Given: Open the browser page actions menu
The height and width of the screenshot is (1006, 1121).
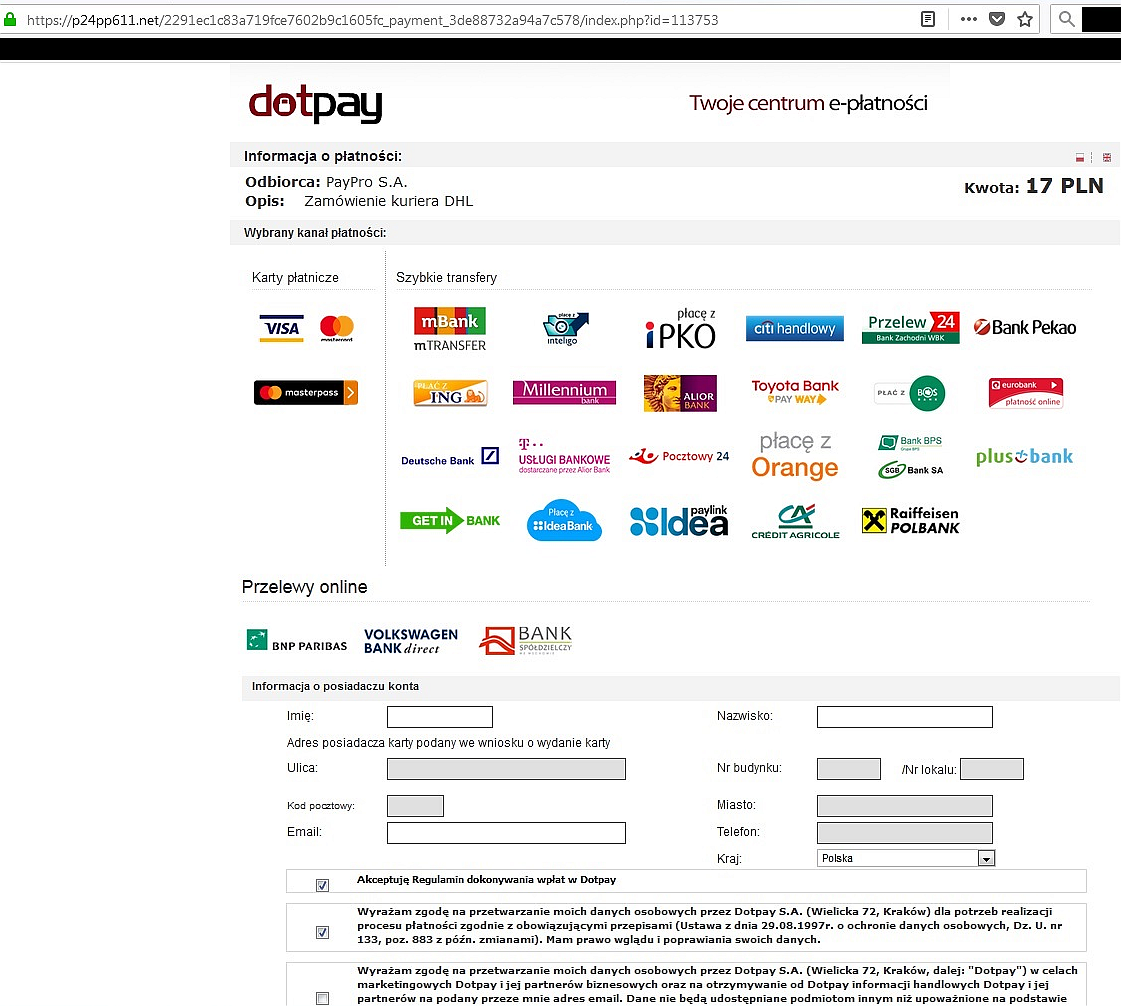Looking at the screenshot, I should point(968,19).
